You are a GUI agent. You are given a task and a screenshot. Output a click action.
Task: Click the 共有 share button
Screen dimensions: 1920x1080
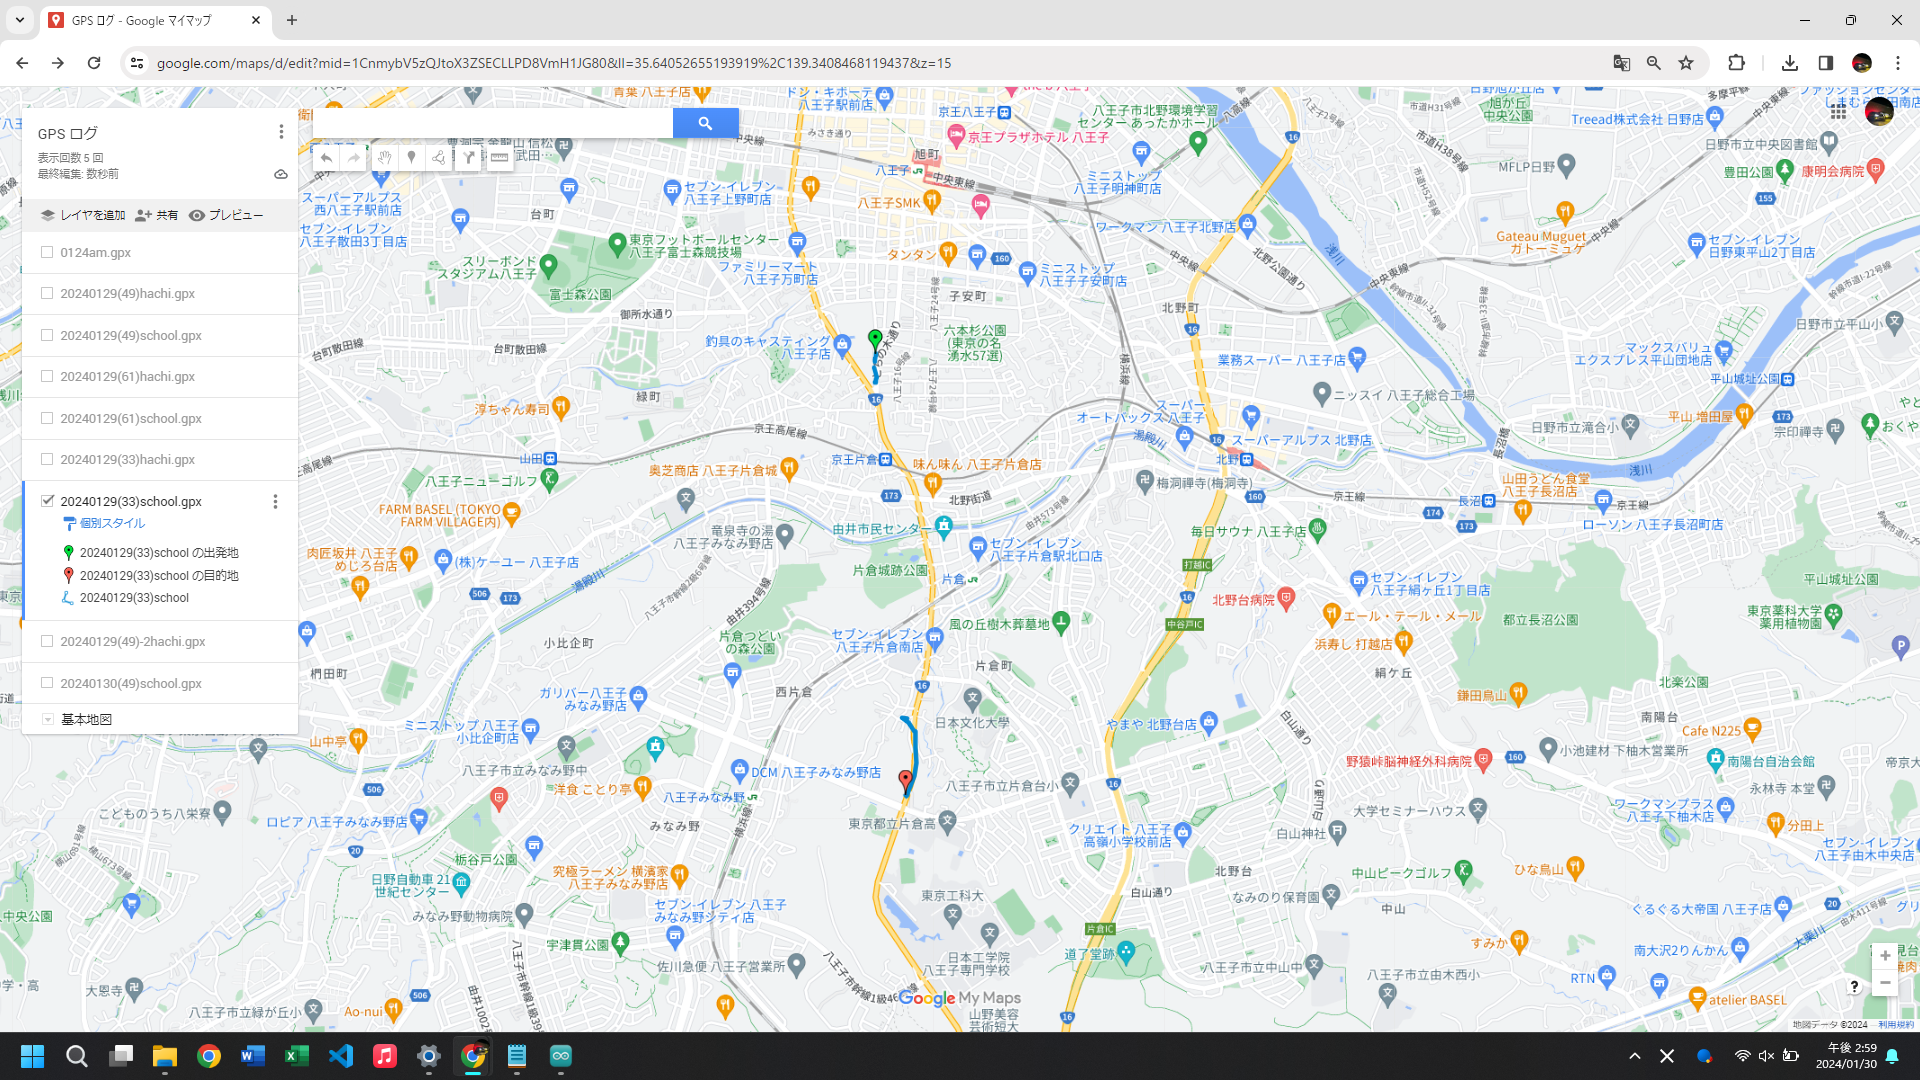click(x=156, y=215)
